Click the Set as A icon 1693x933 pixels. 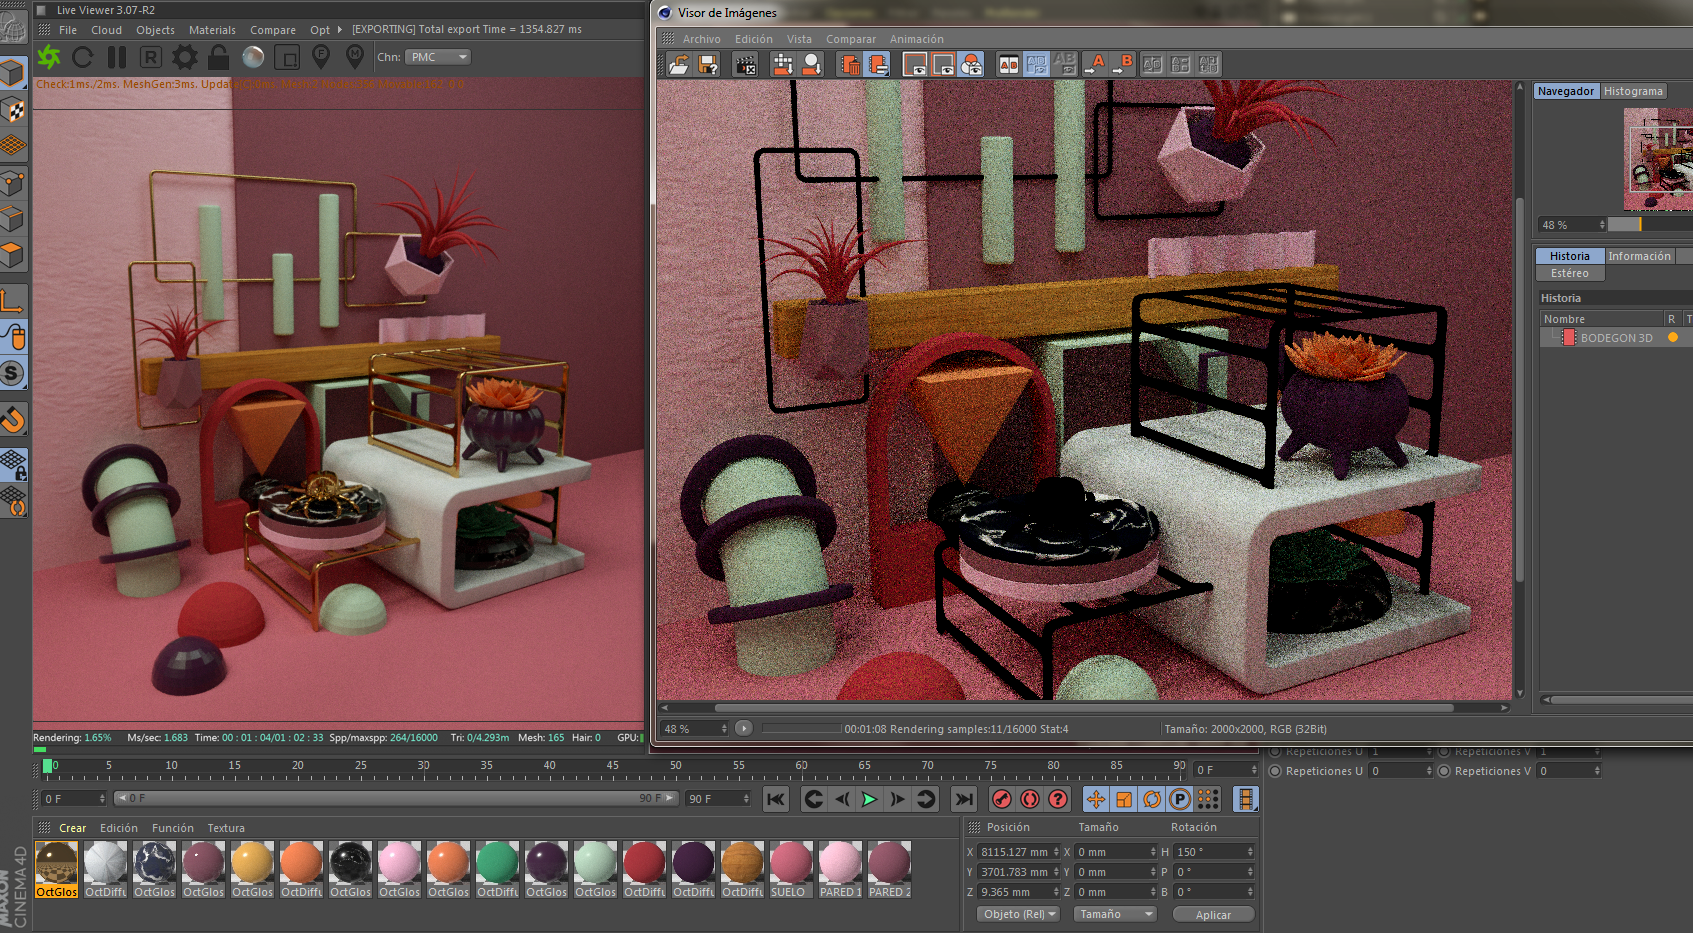click(1095, 65)
